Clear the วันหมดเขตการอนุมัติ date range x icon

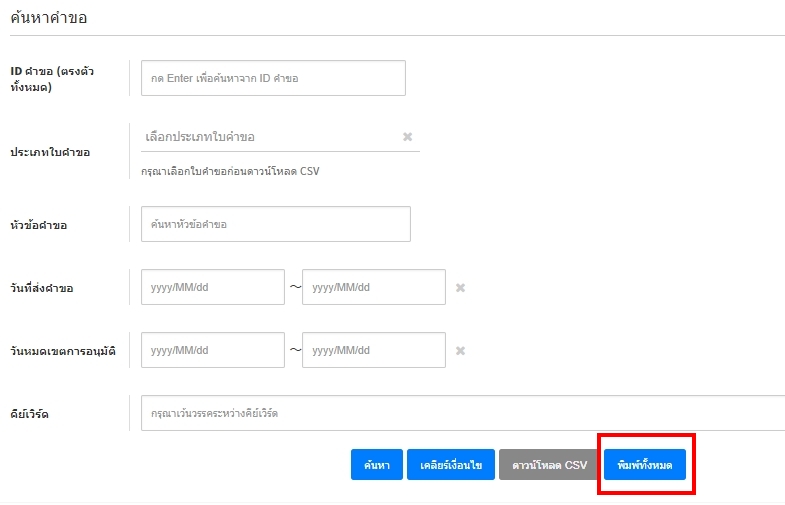click(460, 351)
